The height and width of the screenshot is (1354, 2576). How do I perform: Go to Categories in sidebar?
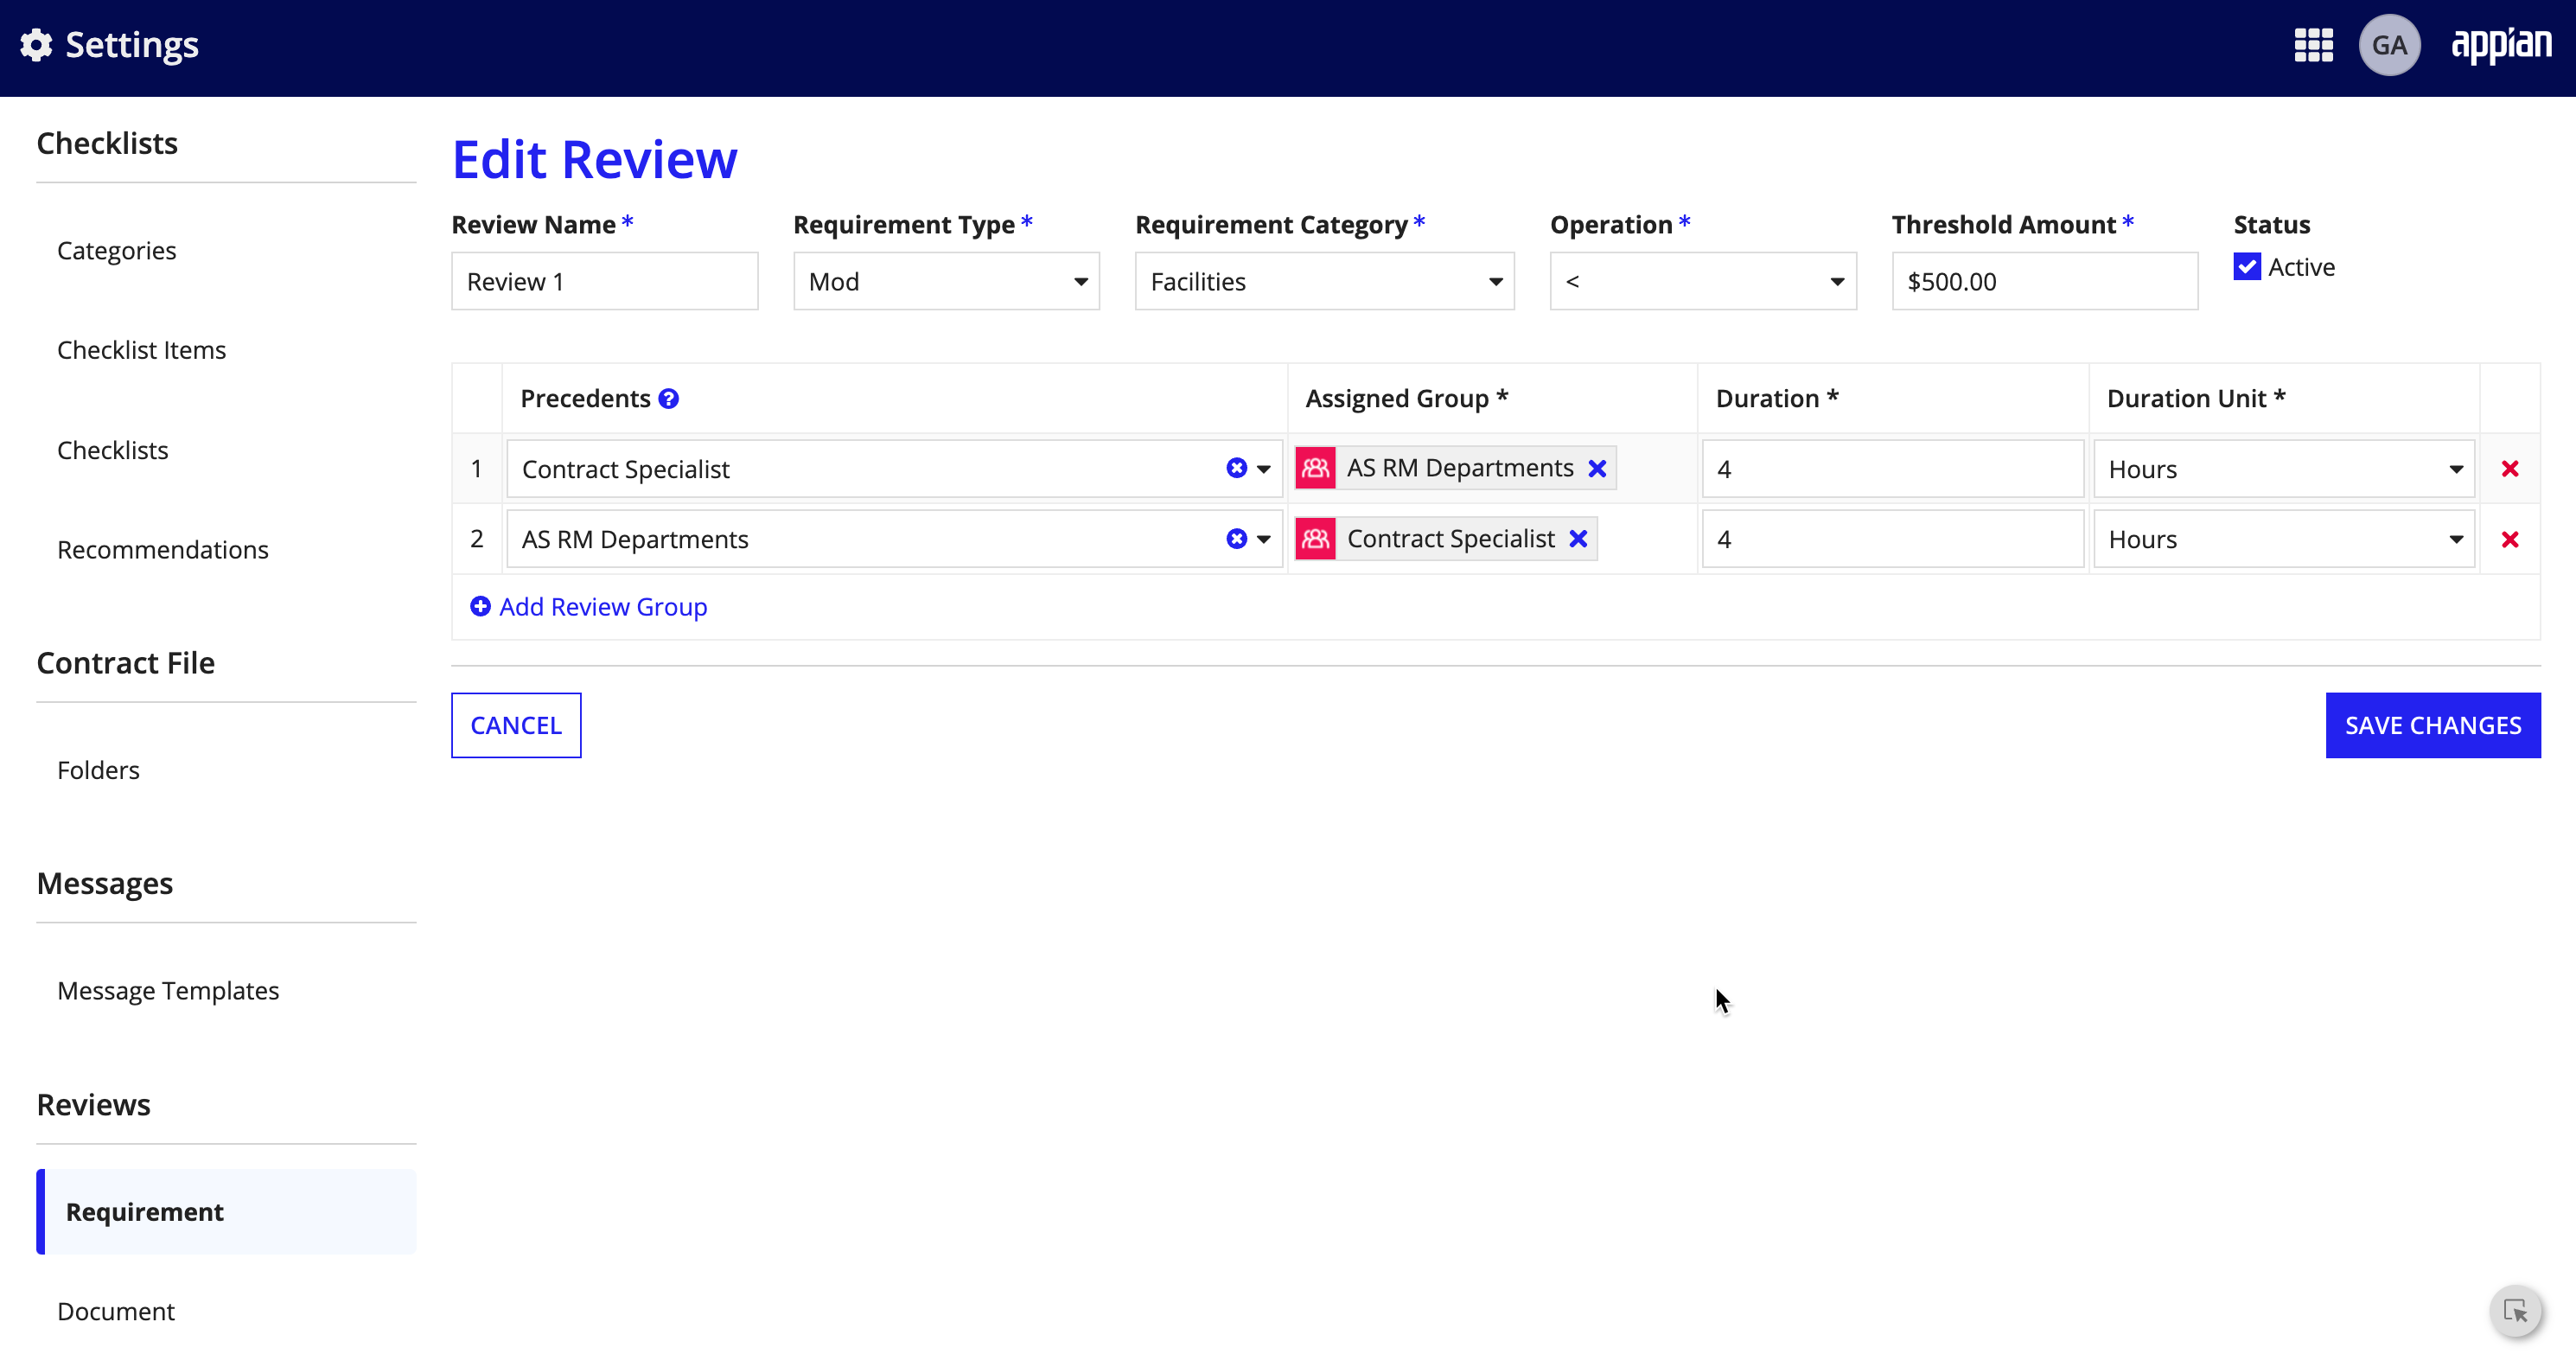(116, 250)
